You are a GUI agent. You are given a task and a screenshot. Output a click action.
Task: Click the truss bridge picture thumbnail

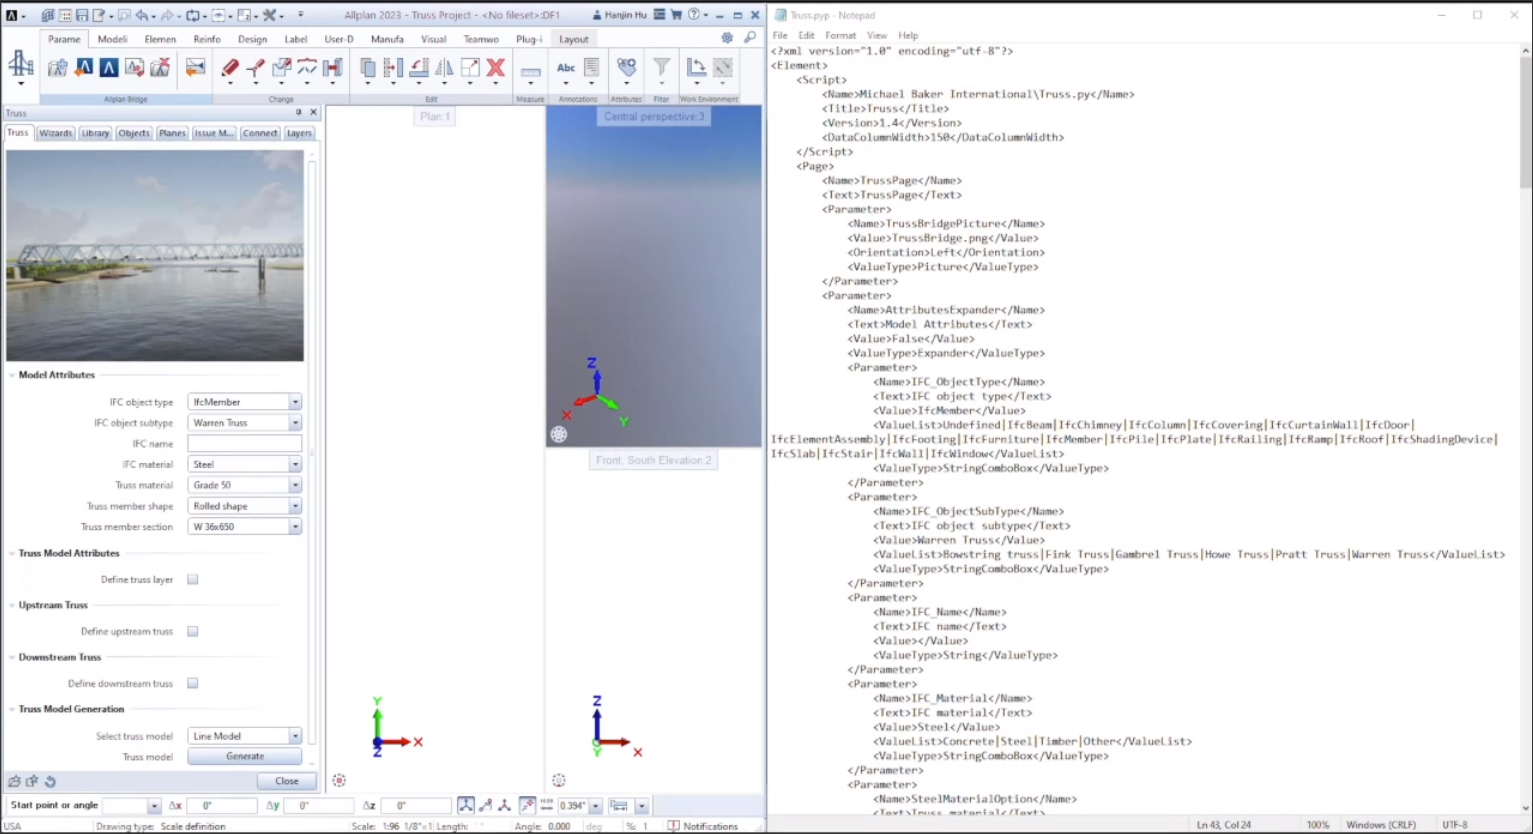click(155, 256)
